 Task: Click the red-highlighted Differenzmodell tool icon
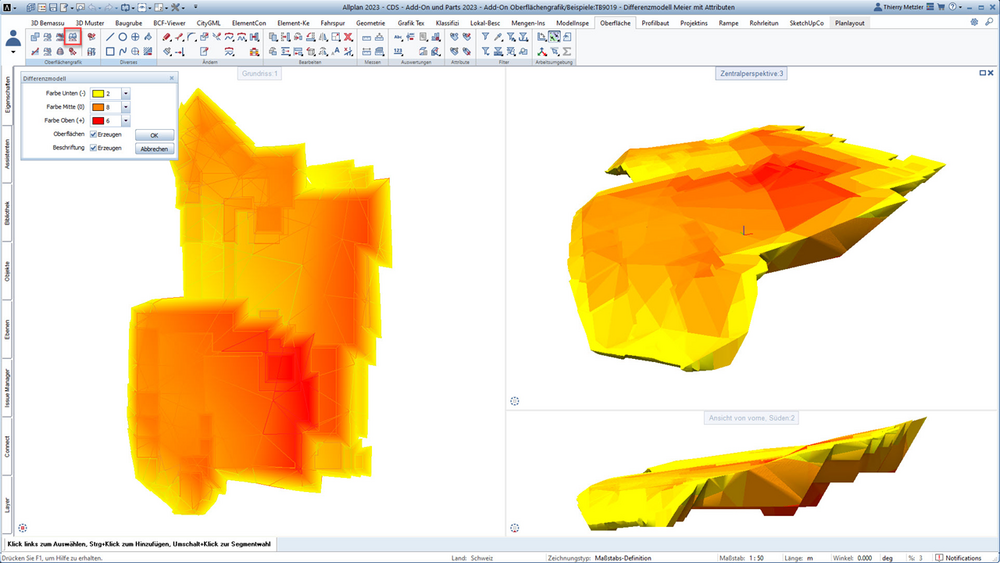(73, 37)
